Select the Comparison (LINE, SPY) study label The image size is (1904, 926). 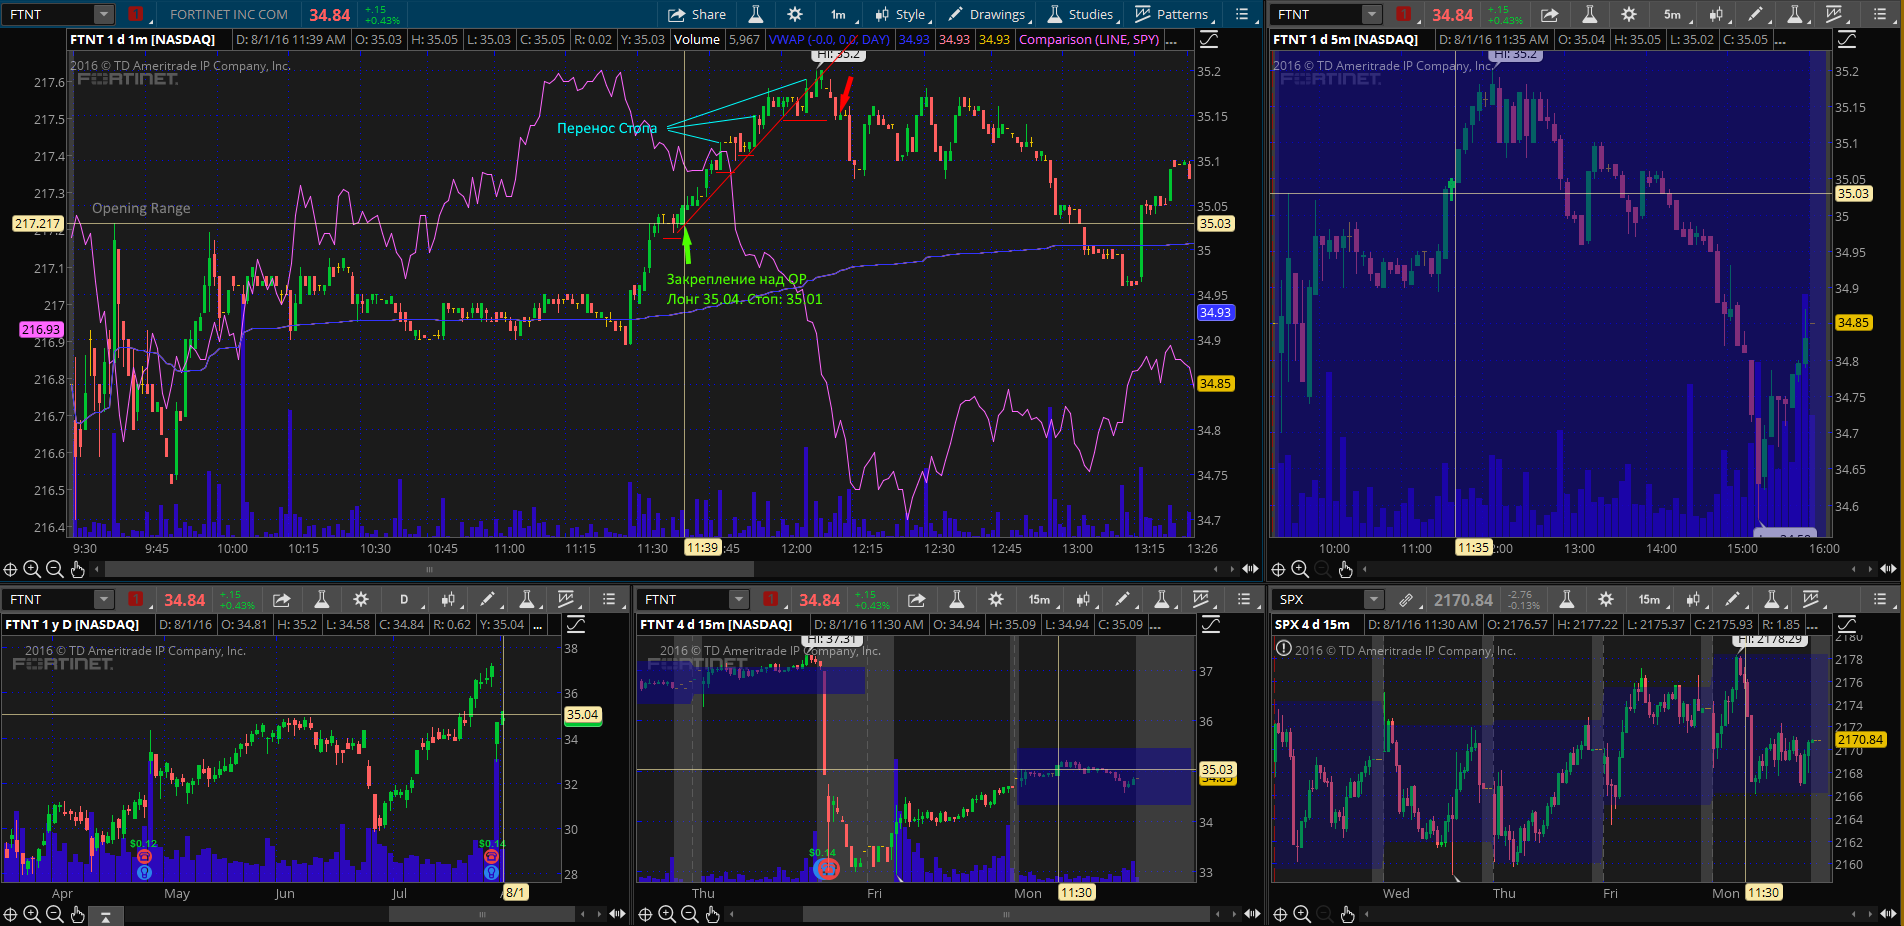1089,39
